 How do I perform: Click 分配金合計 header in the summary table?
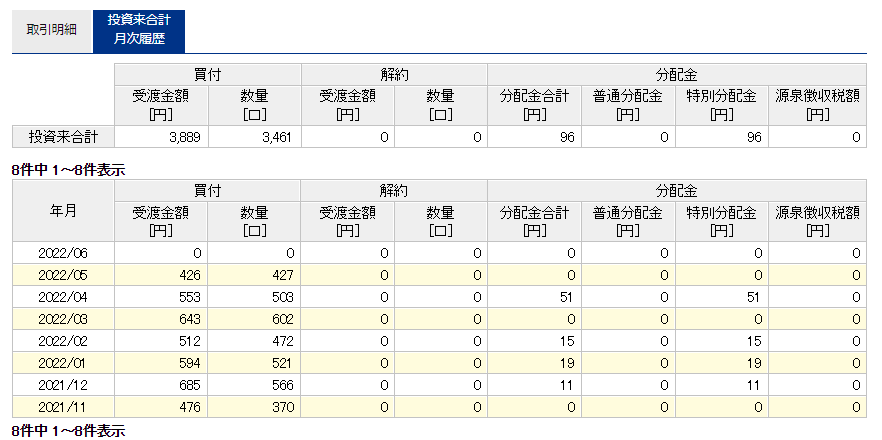[x=534, y=106]
